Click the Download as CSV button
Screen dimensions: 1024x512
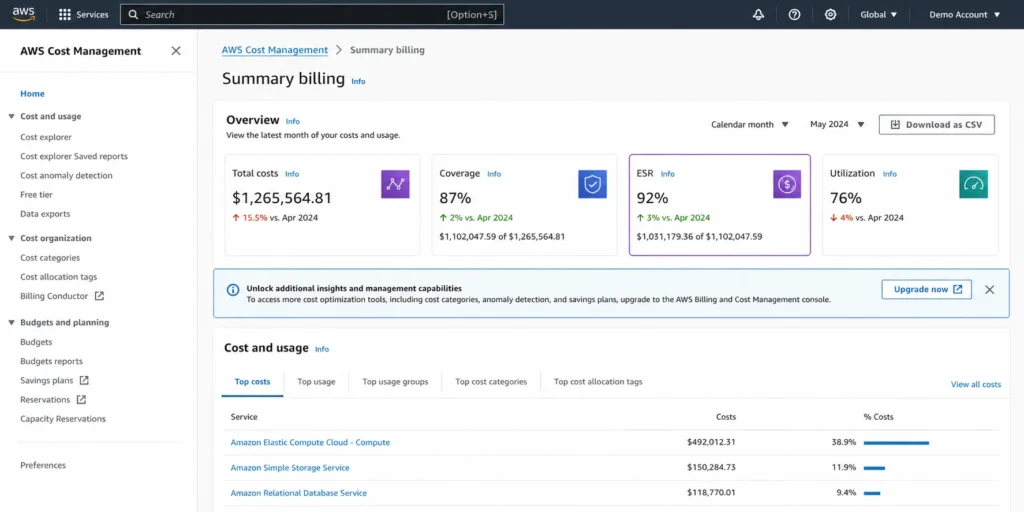(936, 125)
